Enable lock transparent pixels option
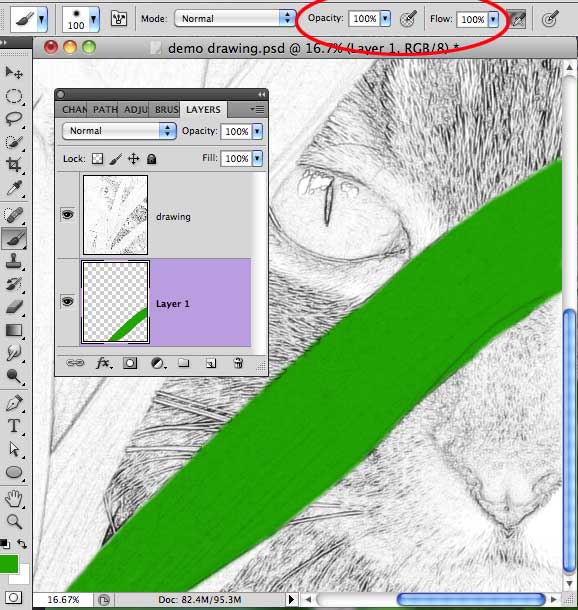 click(97, 158)
